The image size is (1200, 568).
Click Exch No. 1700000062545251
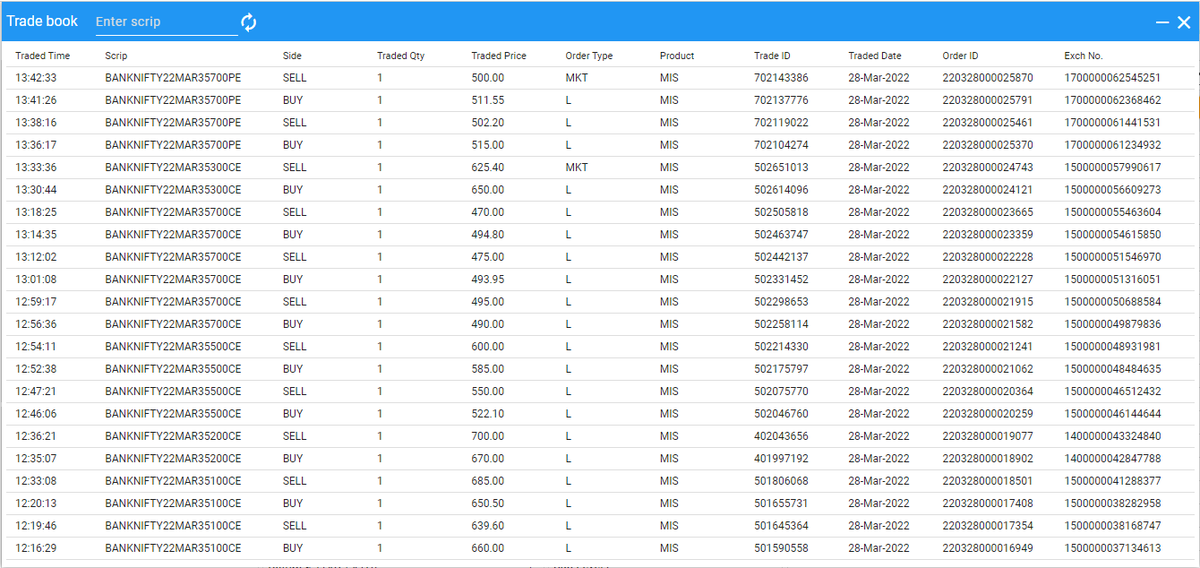pos(1113,78)
